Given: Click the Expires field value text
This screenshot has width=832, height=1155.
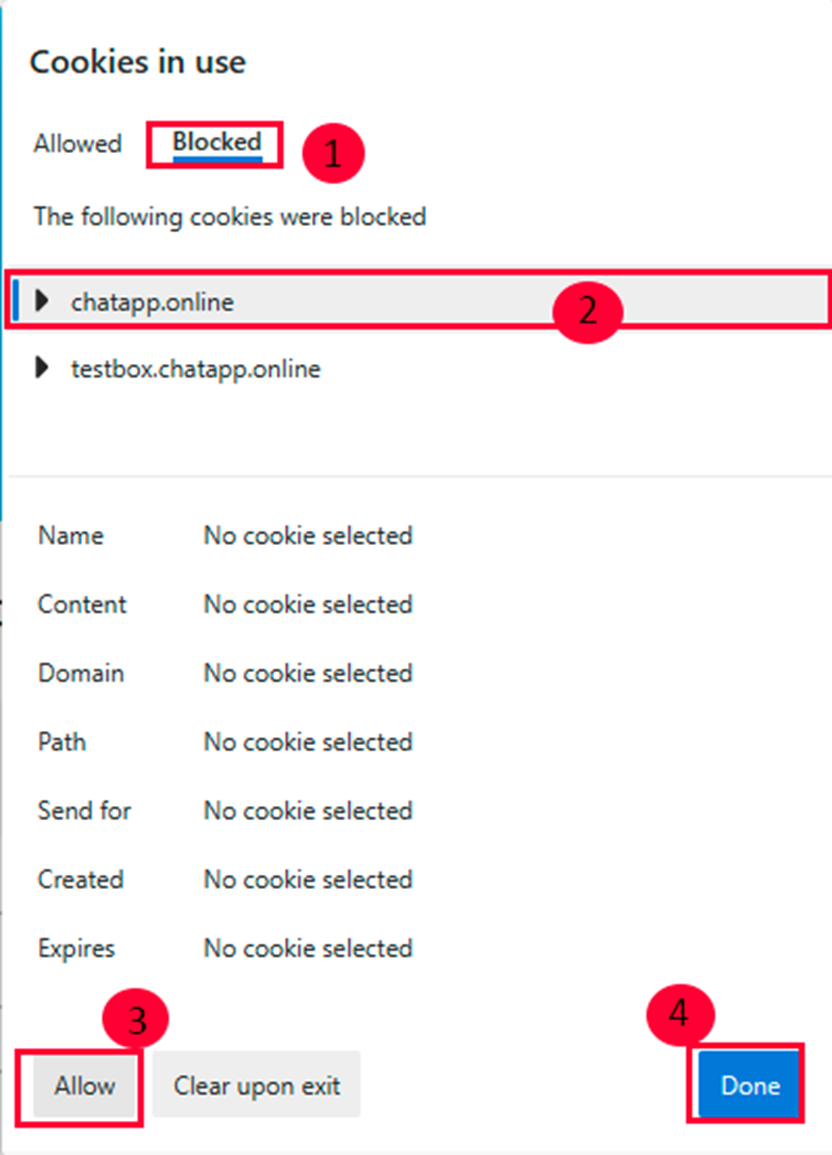Looking at the screenshot, I should click(308, 948).
